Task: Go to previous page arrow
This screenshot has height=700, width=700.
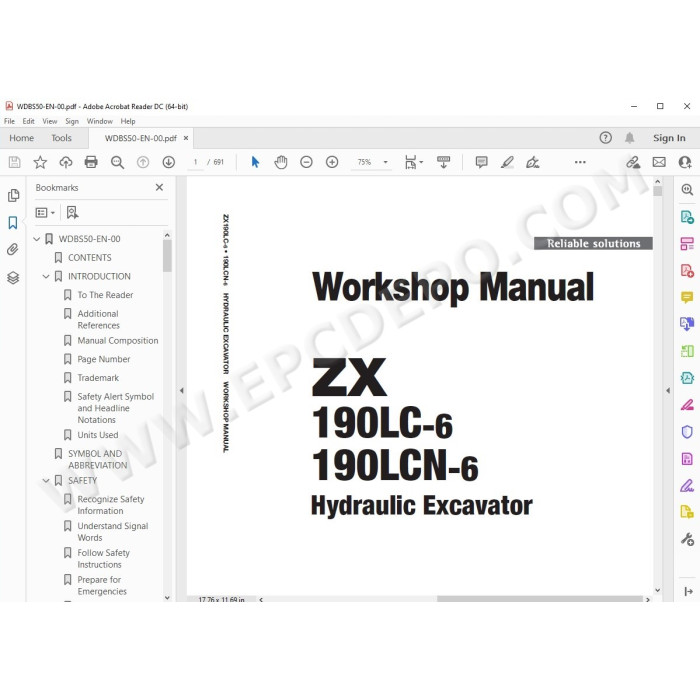Action: (143, 162)
